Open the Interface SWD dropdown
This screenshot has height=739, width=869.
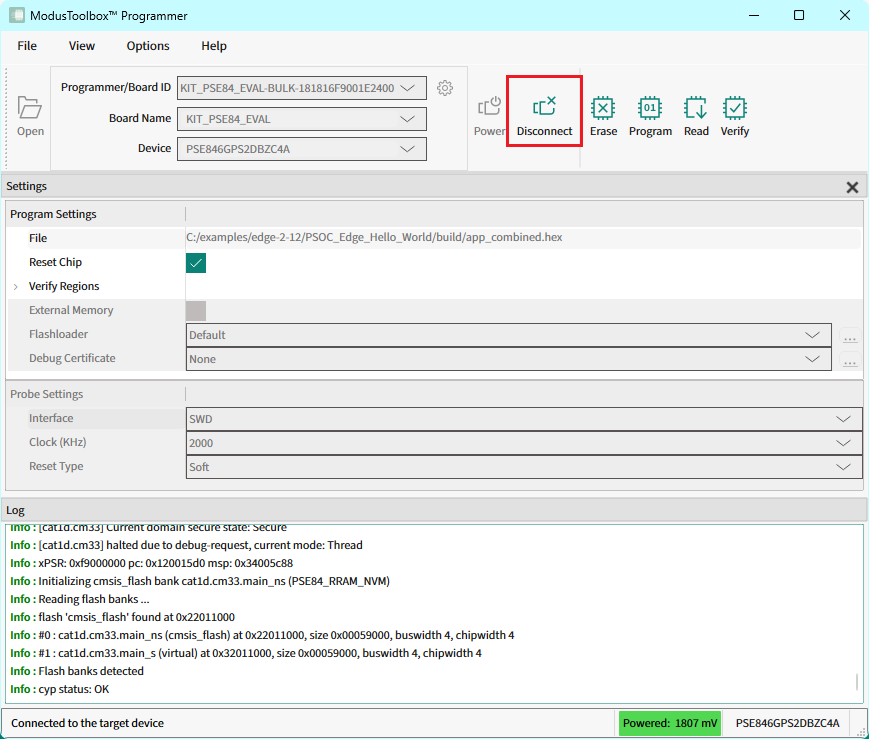click(x=842, y=419)
